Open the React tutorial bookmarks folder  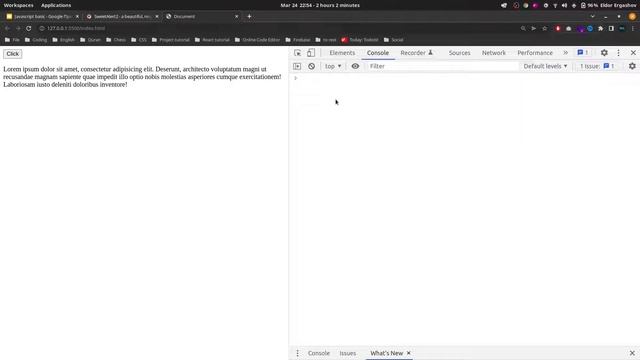pos(212,40)
